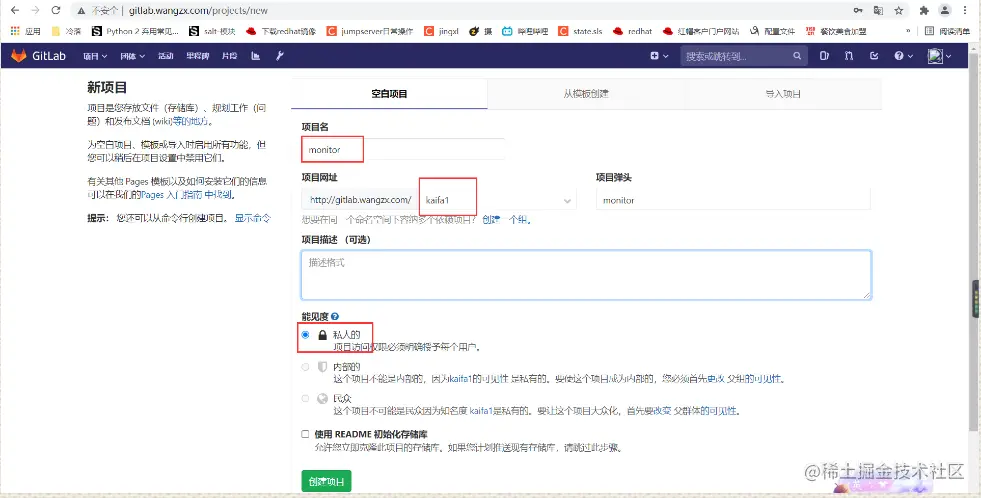Open the user avatar menu
This screenshot has height=498, width=981.
939,56
